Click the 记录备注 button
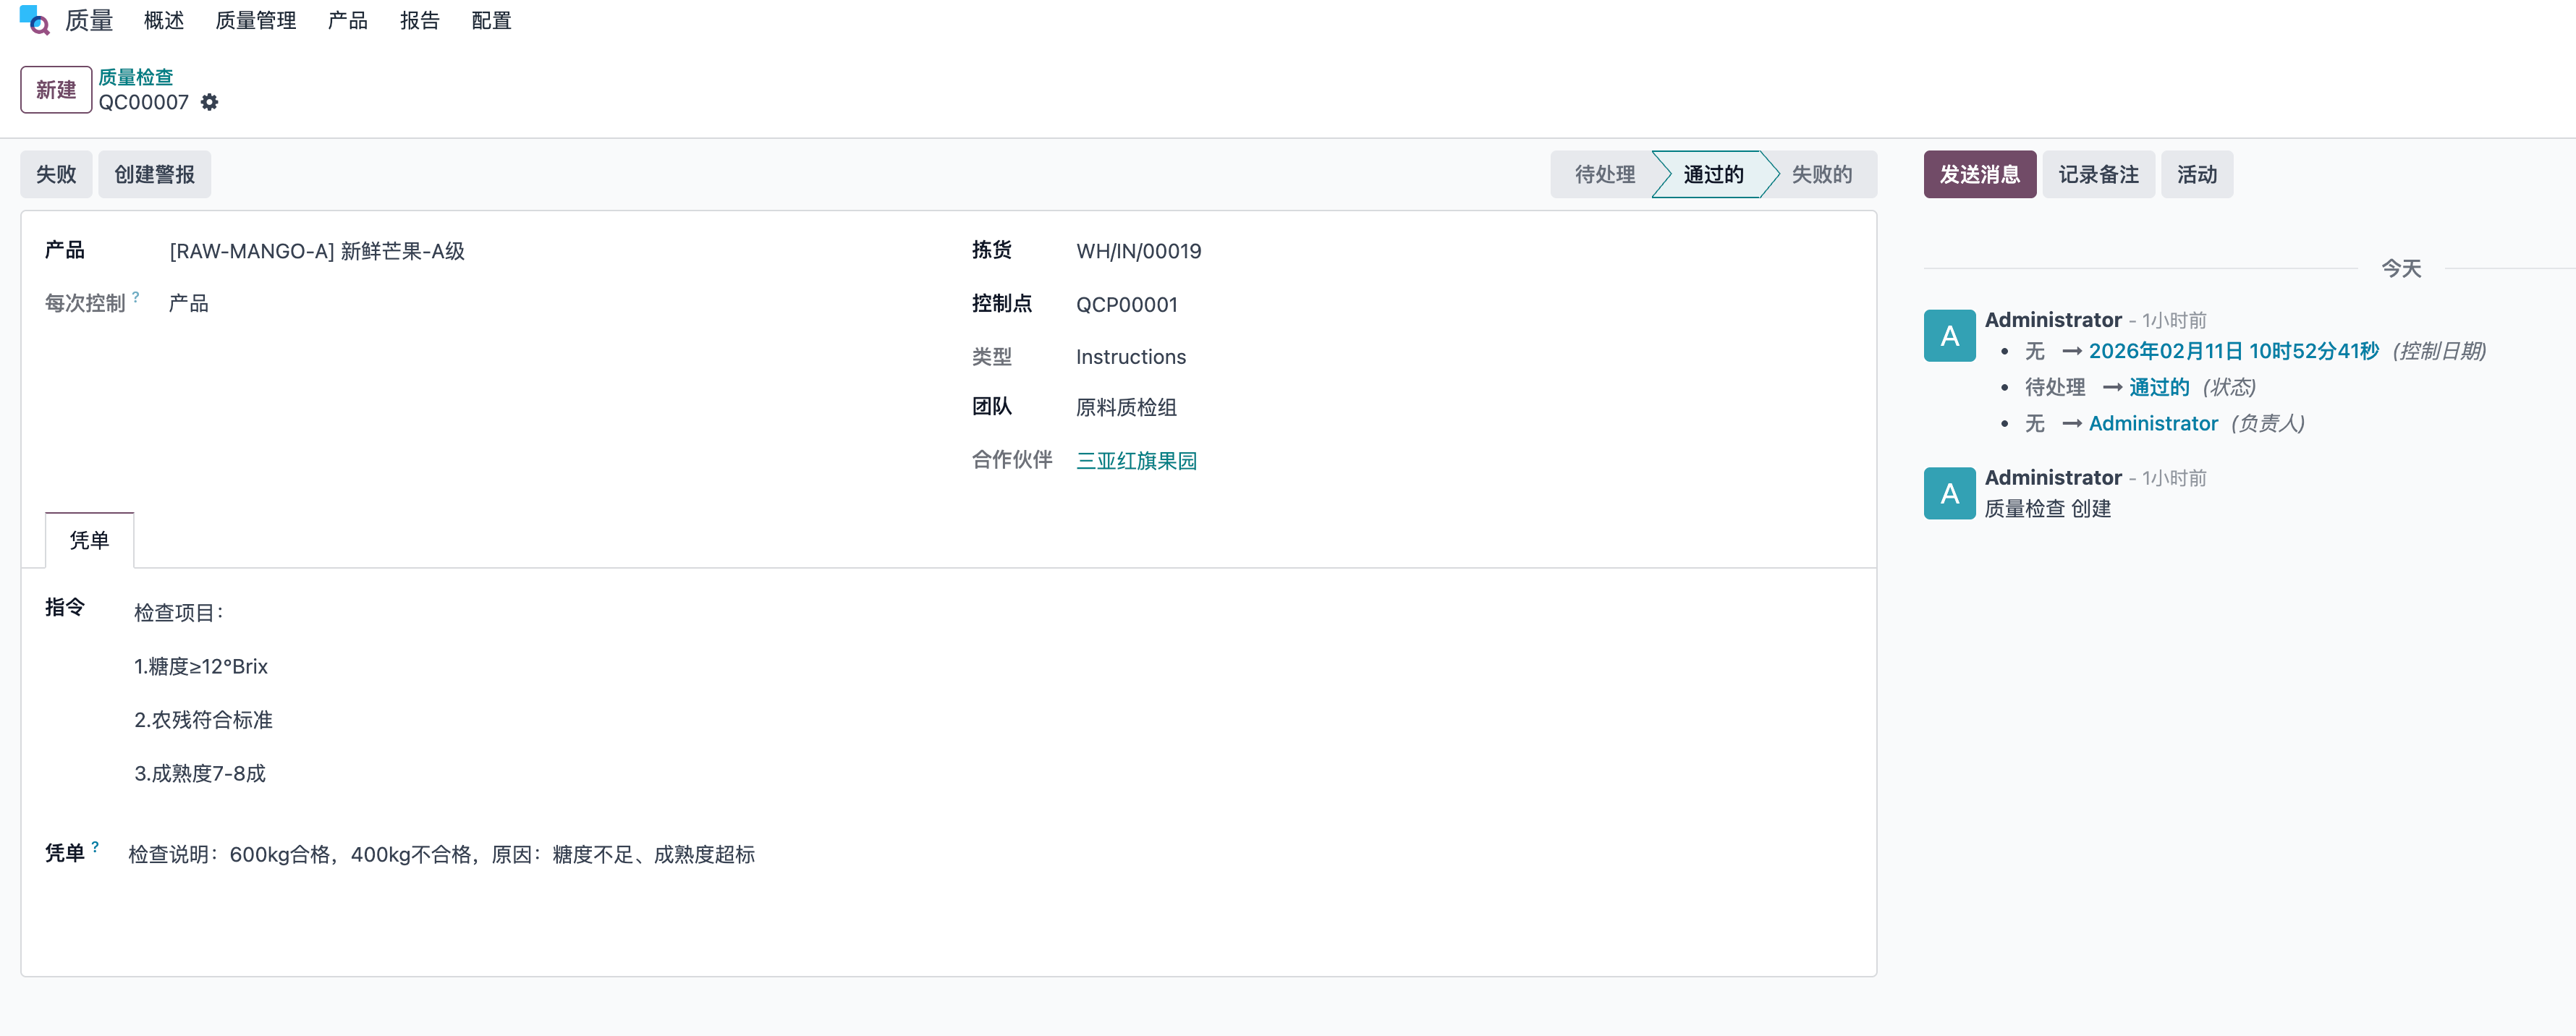The height and width of the screenshot is (1036, 2576). [2098, 174]
